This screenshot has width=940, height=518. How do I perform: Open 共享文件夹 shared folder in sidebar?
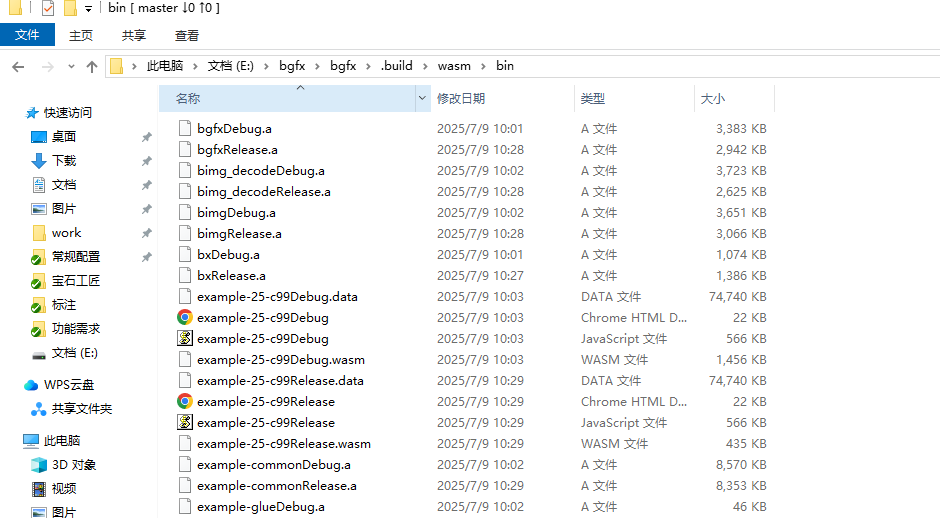click(x=81, y=409)
